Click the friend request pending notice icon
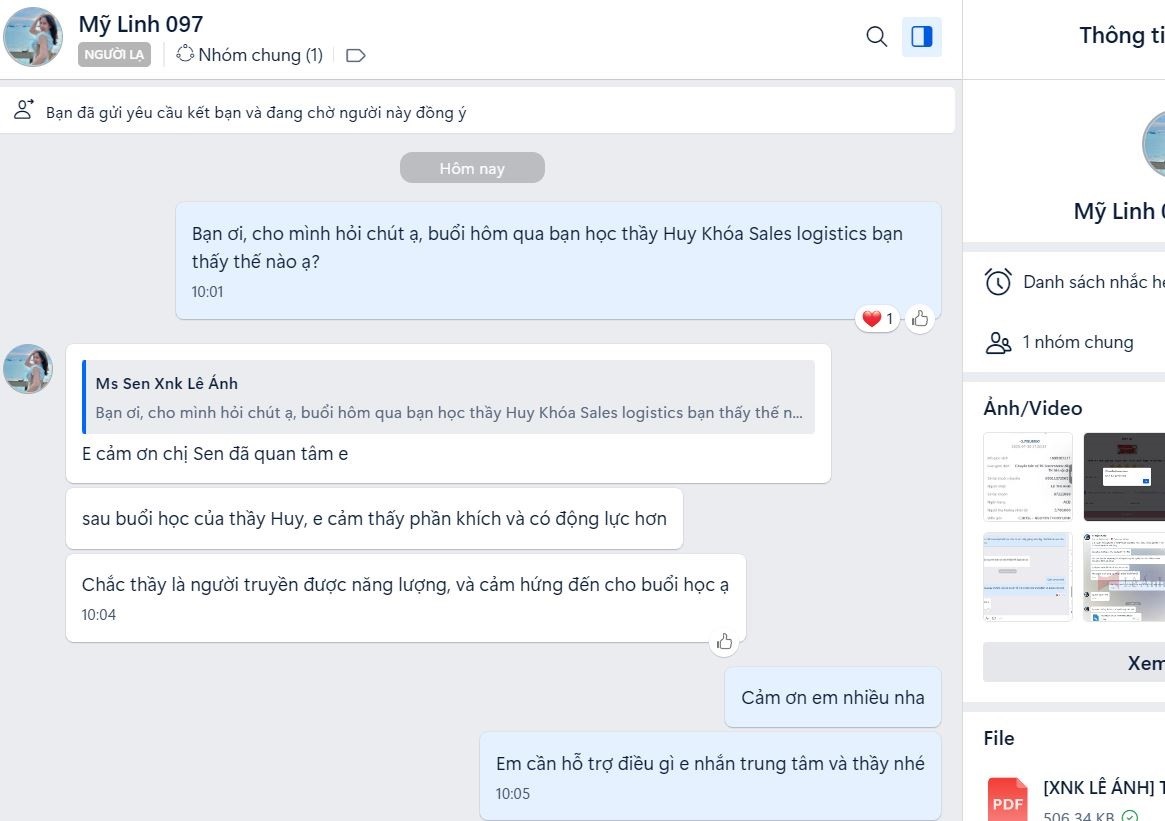The width and height of the screenshot is (1165, 821). coord(24,111)
